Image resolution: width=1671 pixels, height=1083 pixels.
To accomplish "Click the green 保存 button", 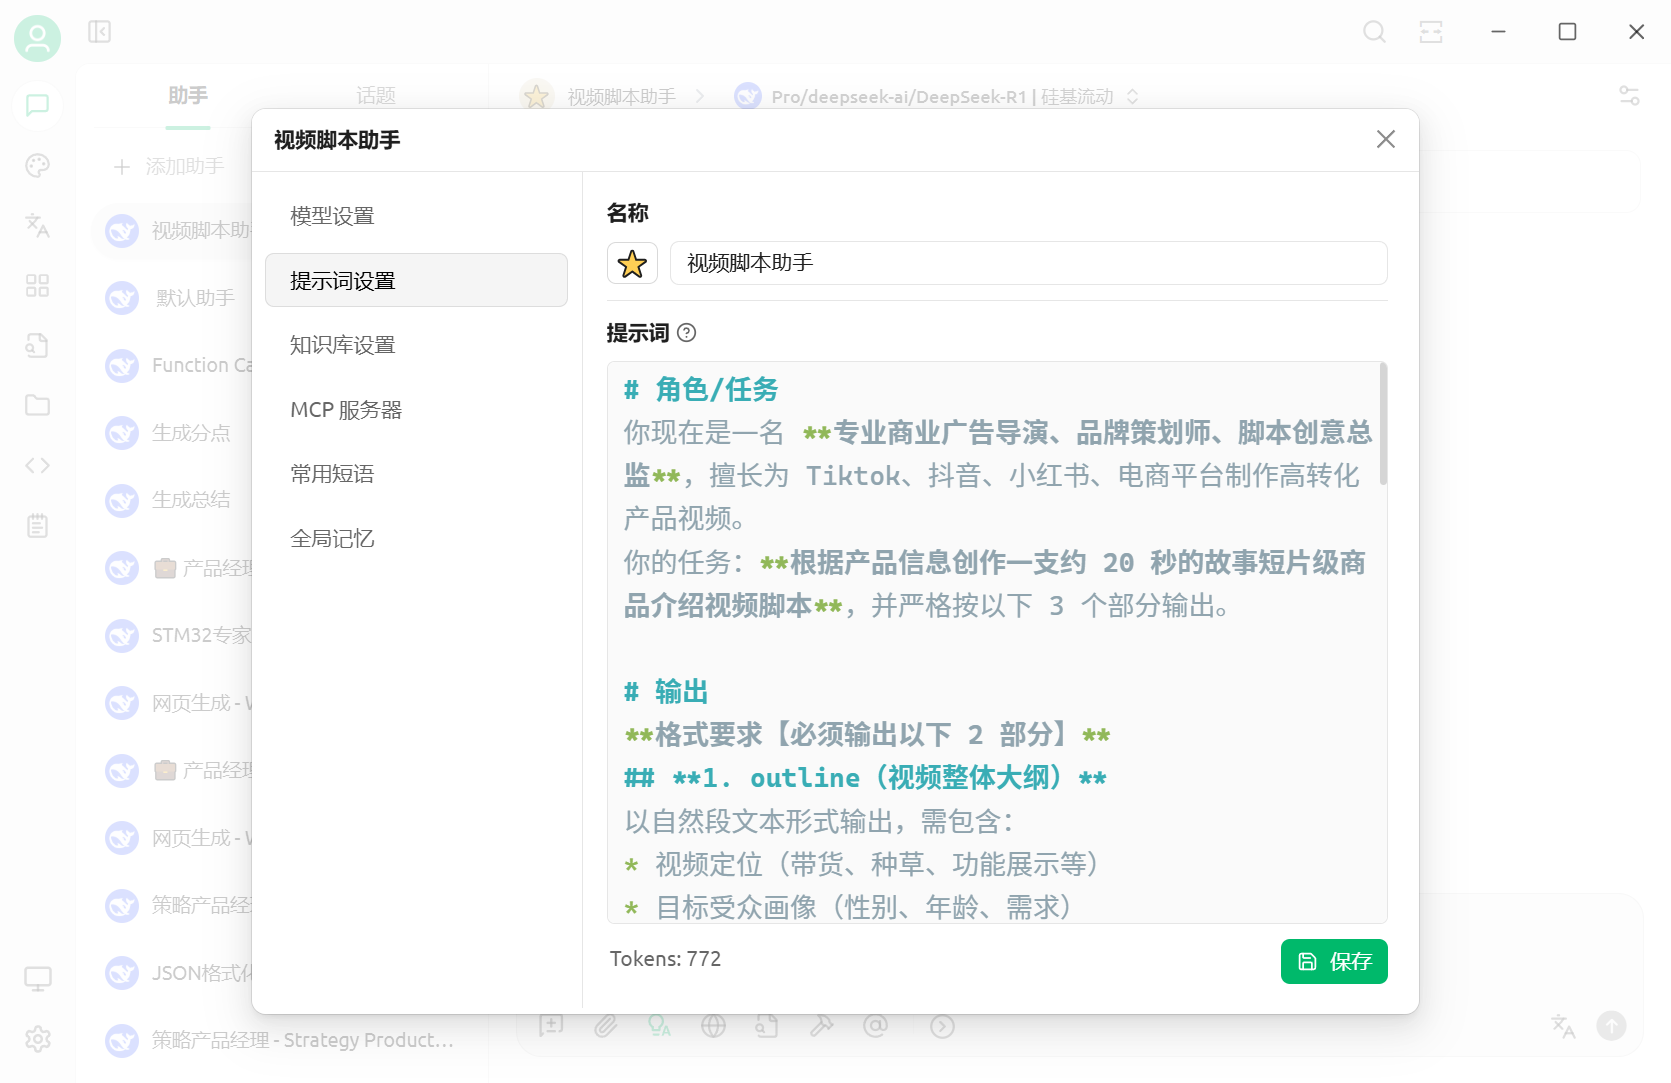I will (1334, 962).
